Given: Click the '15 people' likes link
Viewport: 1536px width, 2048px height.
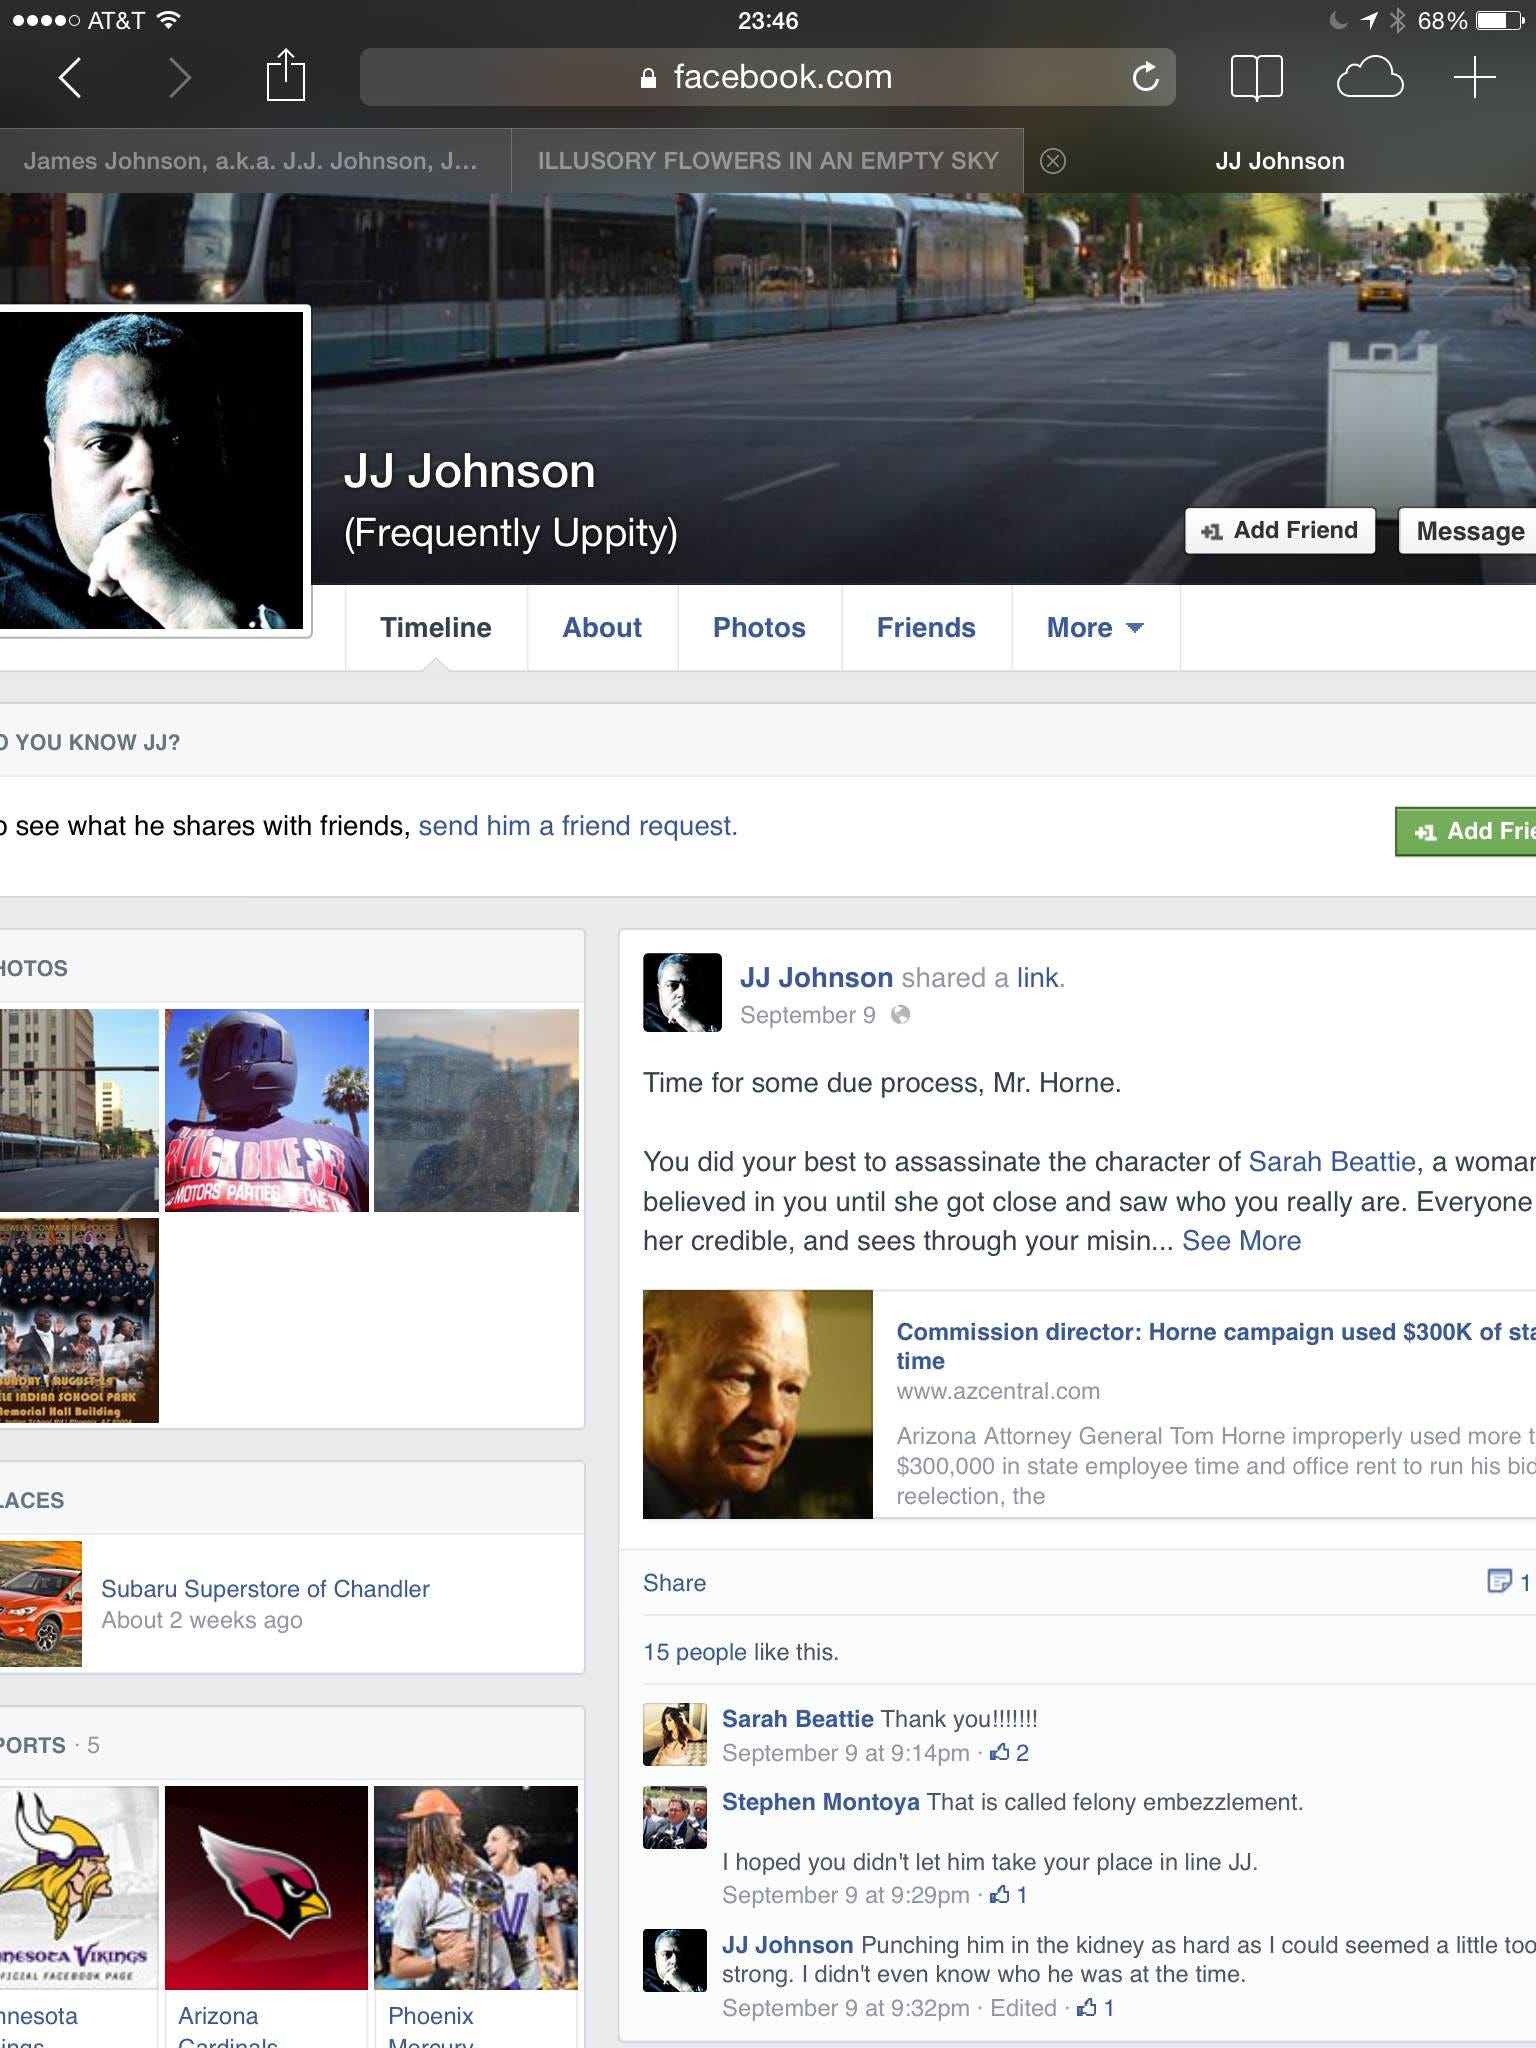Looking at the screenshot, I should 694,1652.
